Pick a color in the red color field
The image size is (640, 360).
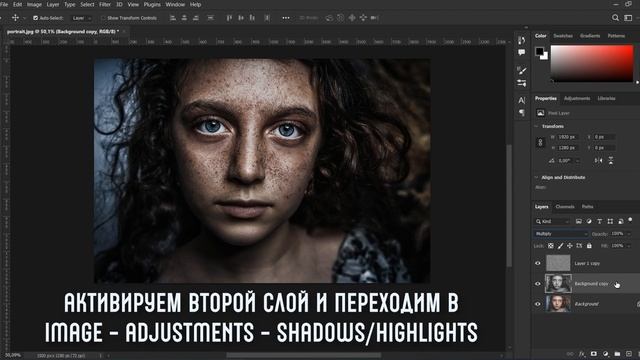pyautogui.click(x=592, y=63)
